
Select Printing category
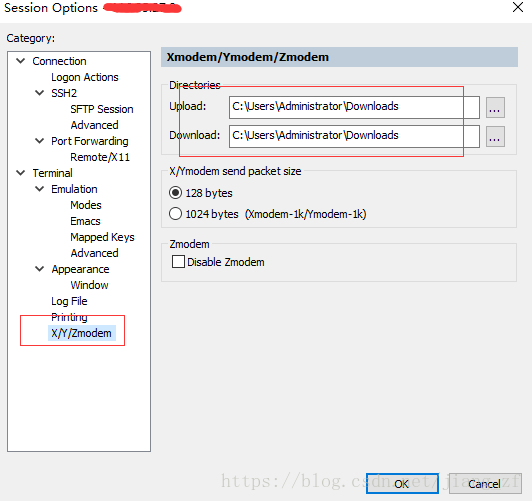point(69,317)
